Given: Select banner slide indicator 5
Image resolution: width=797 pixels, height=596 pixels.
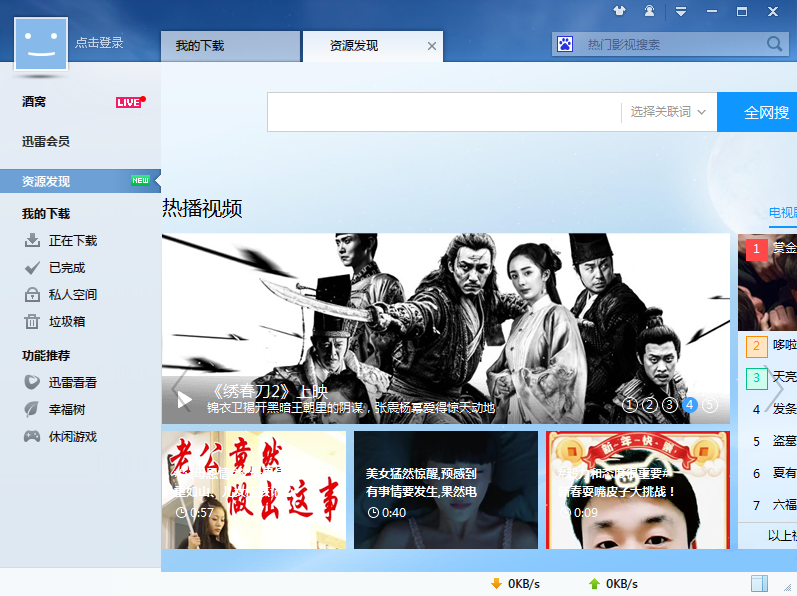Looking at the screenshot, I should pyautogui.click(x=710, y=405).
